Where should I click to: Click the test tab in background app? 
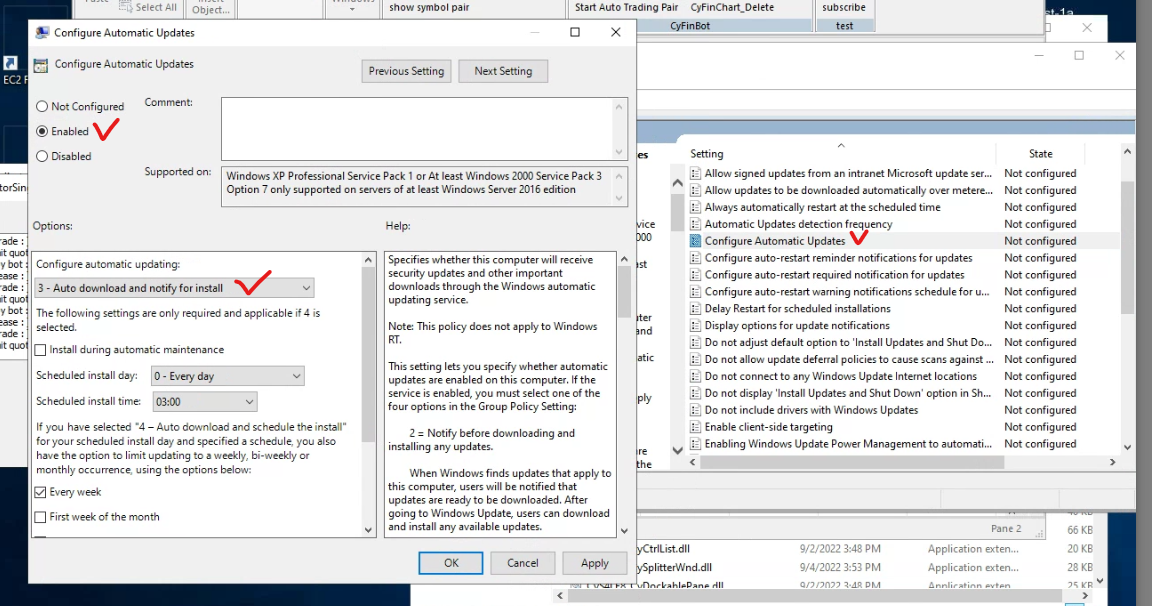(x=845, y=26)
